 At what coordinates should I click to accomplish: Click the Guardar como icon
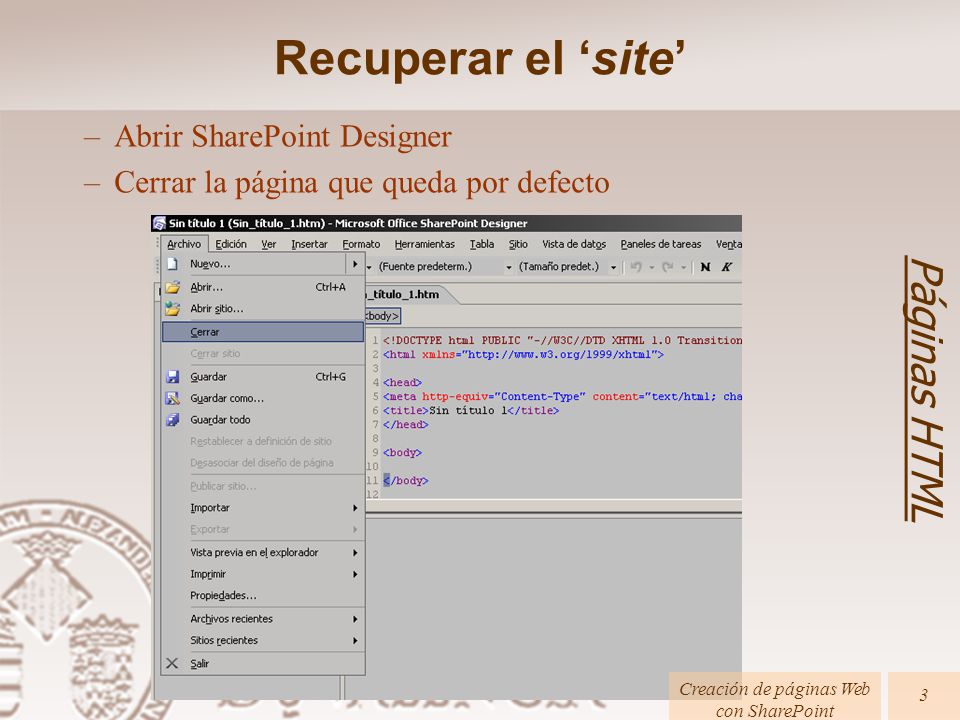click(173, 398)
